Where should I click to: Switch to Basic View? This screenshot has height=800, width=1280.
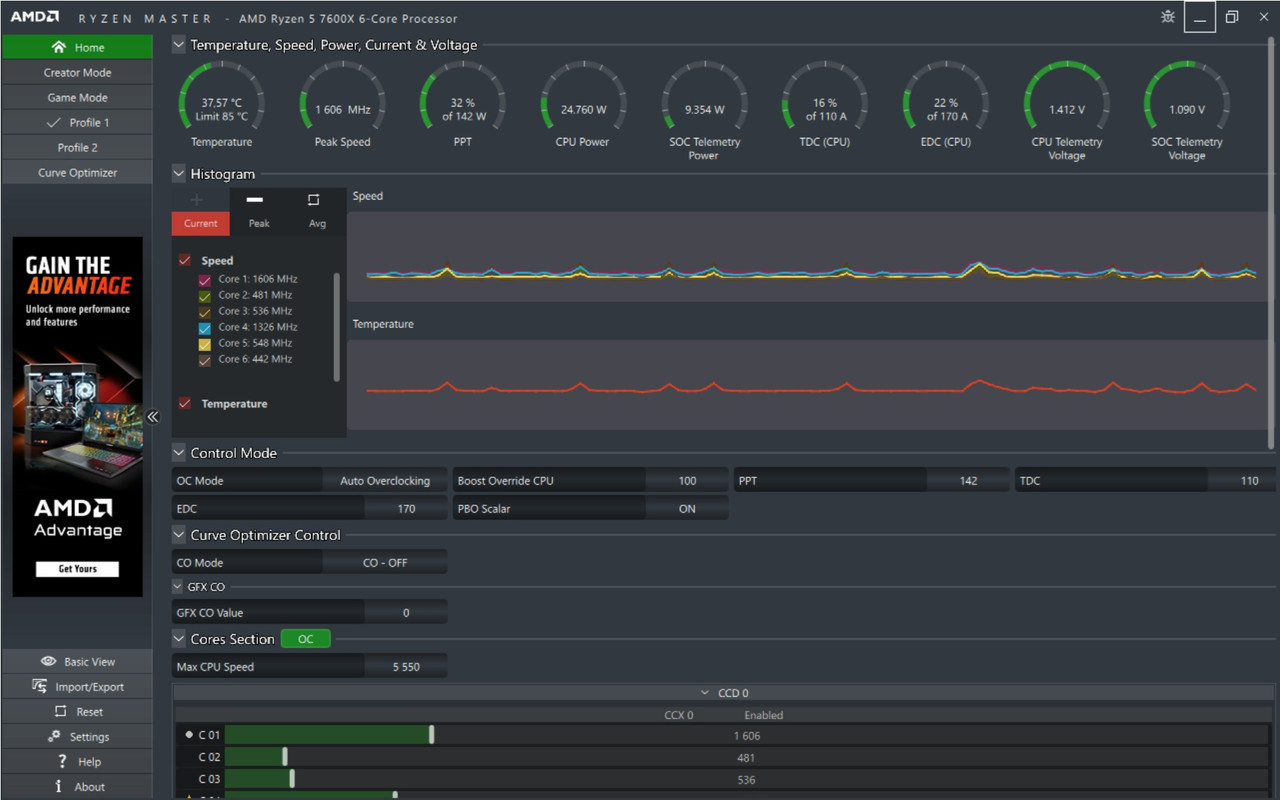tap(77, 661)
